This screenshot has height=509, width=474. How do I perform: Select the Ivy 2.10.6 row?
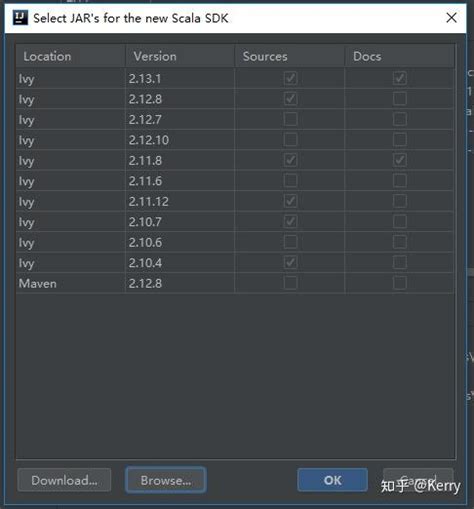coord(235,242)
